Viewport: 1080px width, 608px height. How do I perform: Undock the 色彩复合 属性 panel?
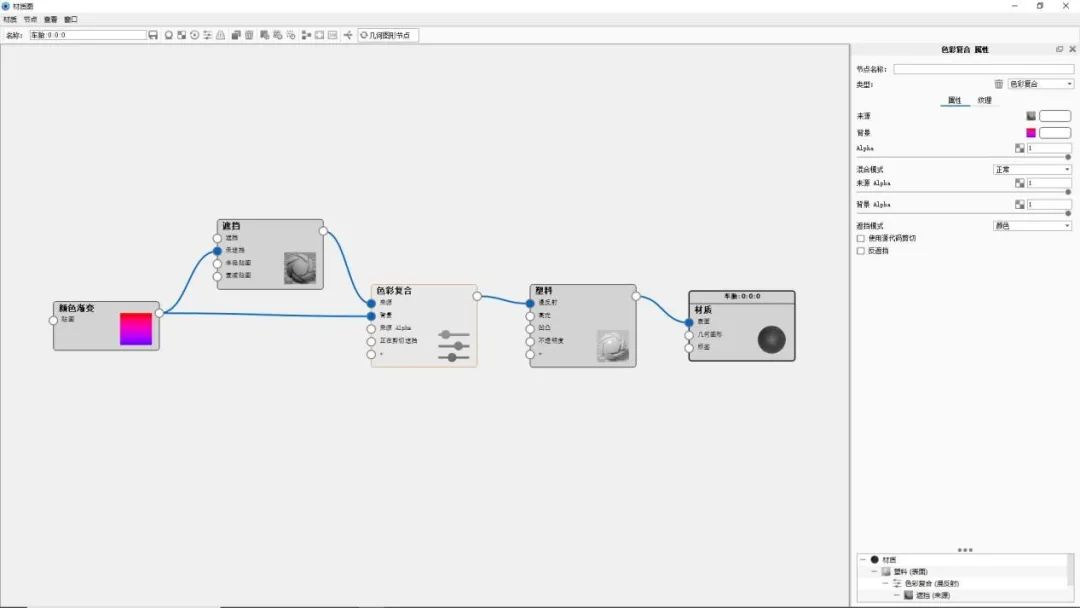(x=1059, y=49)
